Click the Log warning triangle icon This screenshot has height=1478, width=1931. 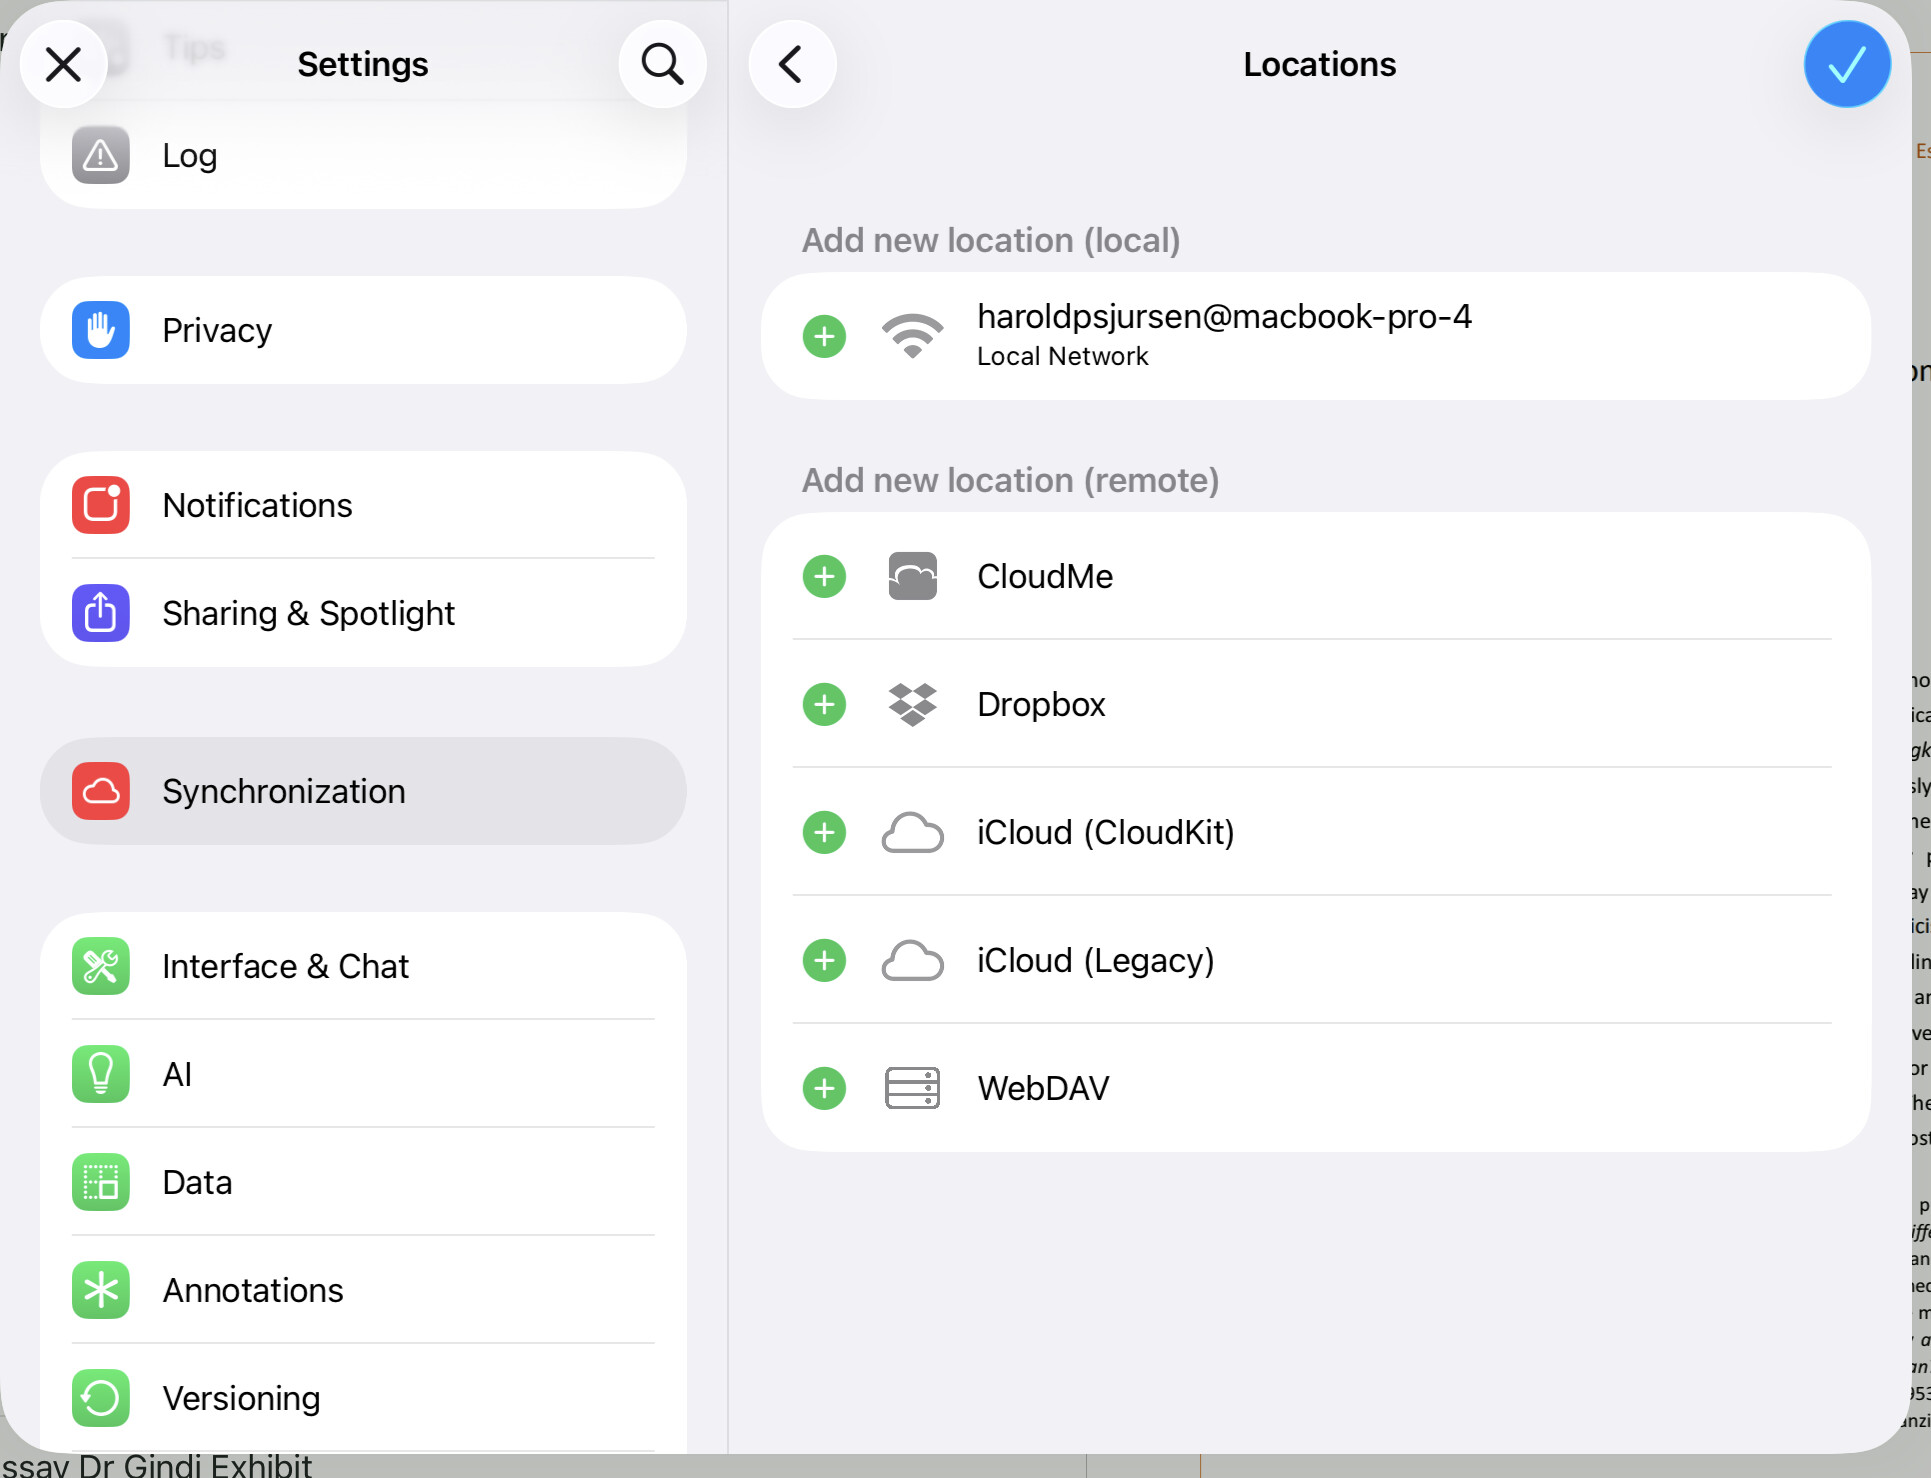[101, 156]
